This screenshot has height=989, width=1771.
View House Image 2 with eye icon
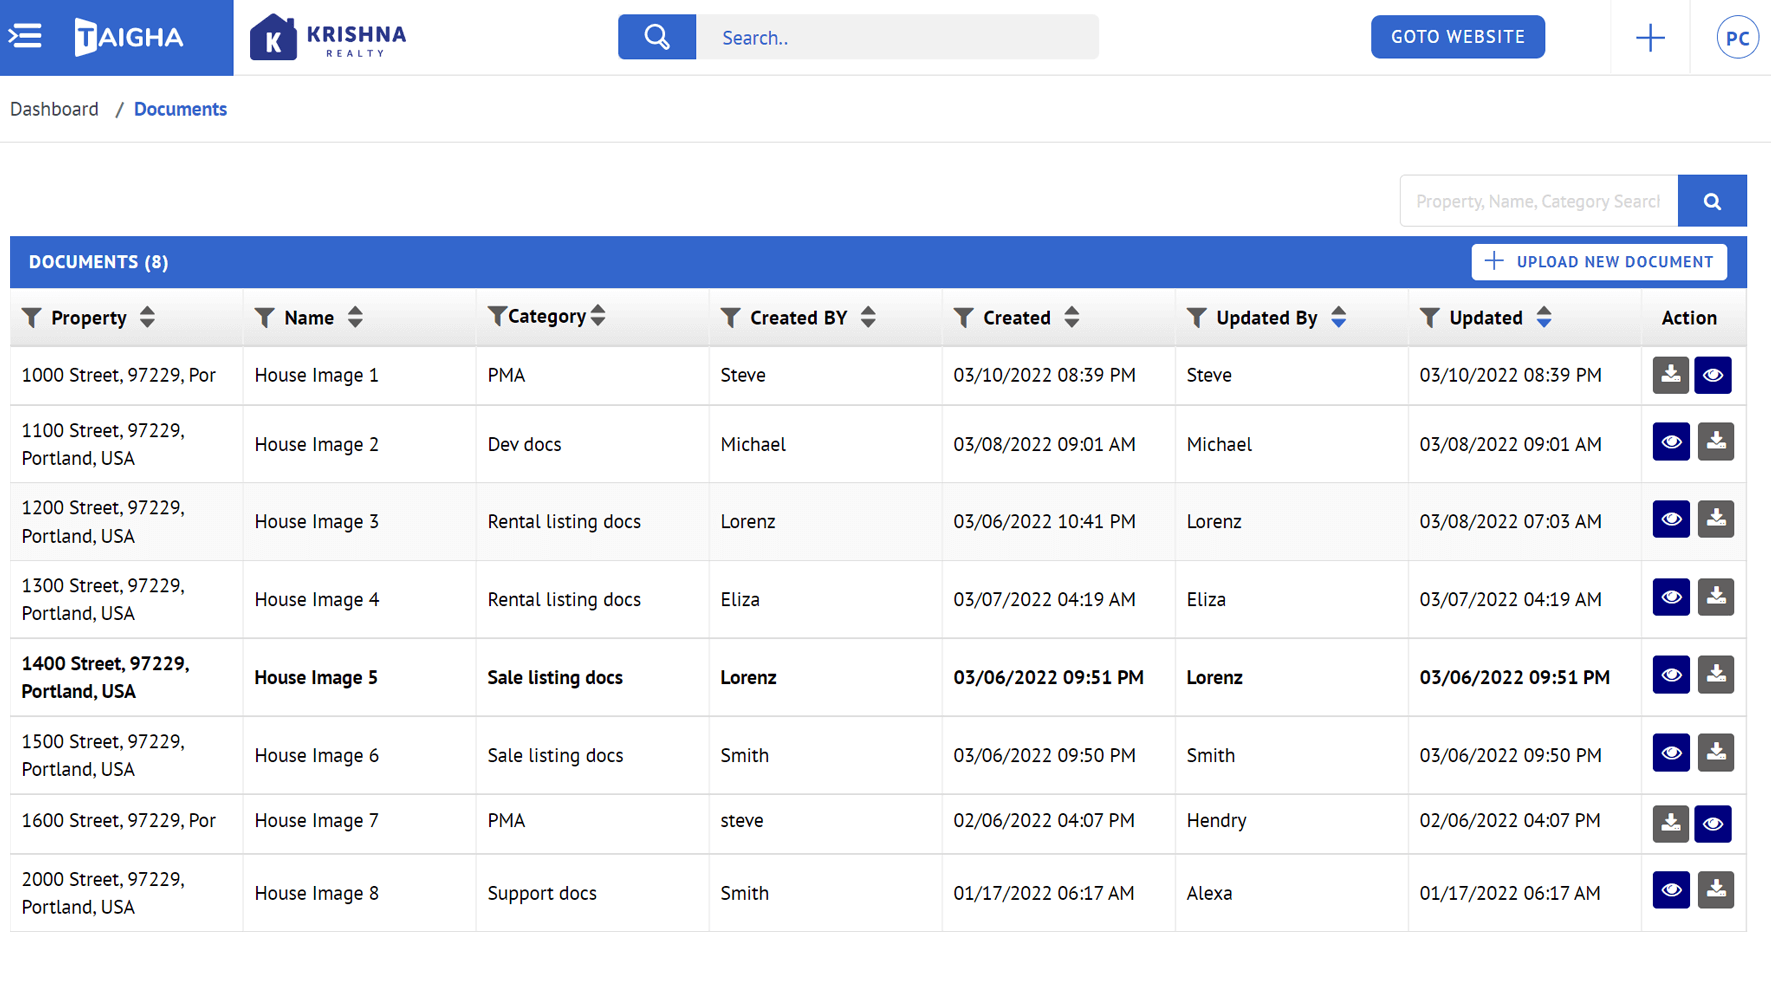[1671, 442]
